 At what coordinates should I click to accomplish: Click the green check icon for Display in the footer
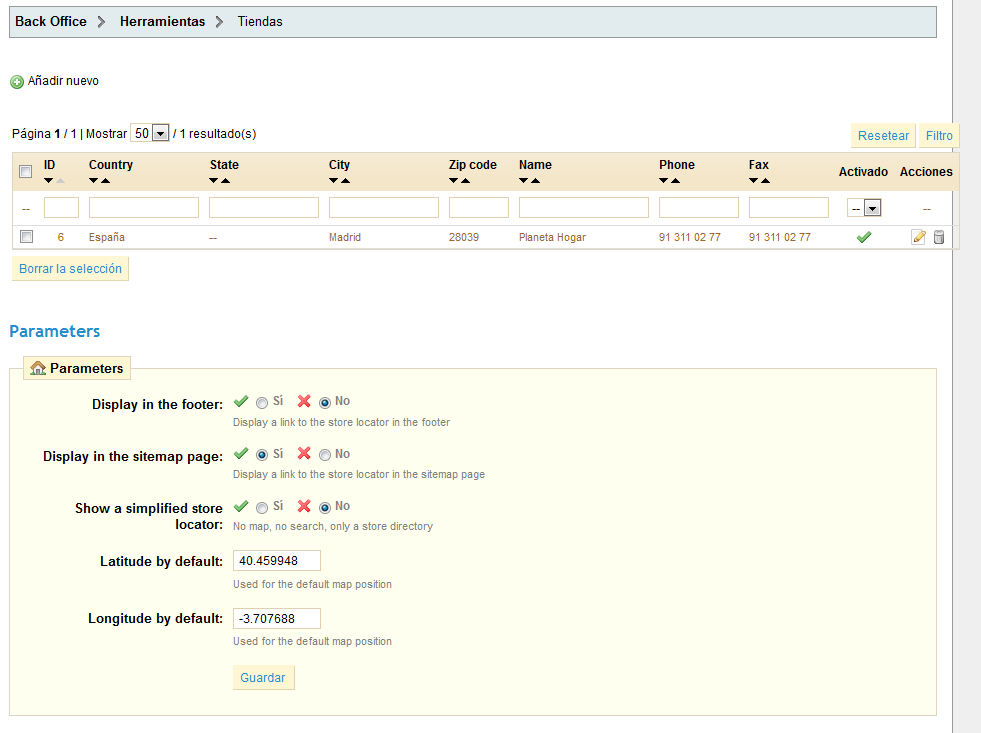point(241,401)
